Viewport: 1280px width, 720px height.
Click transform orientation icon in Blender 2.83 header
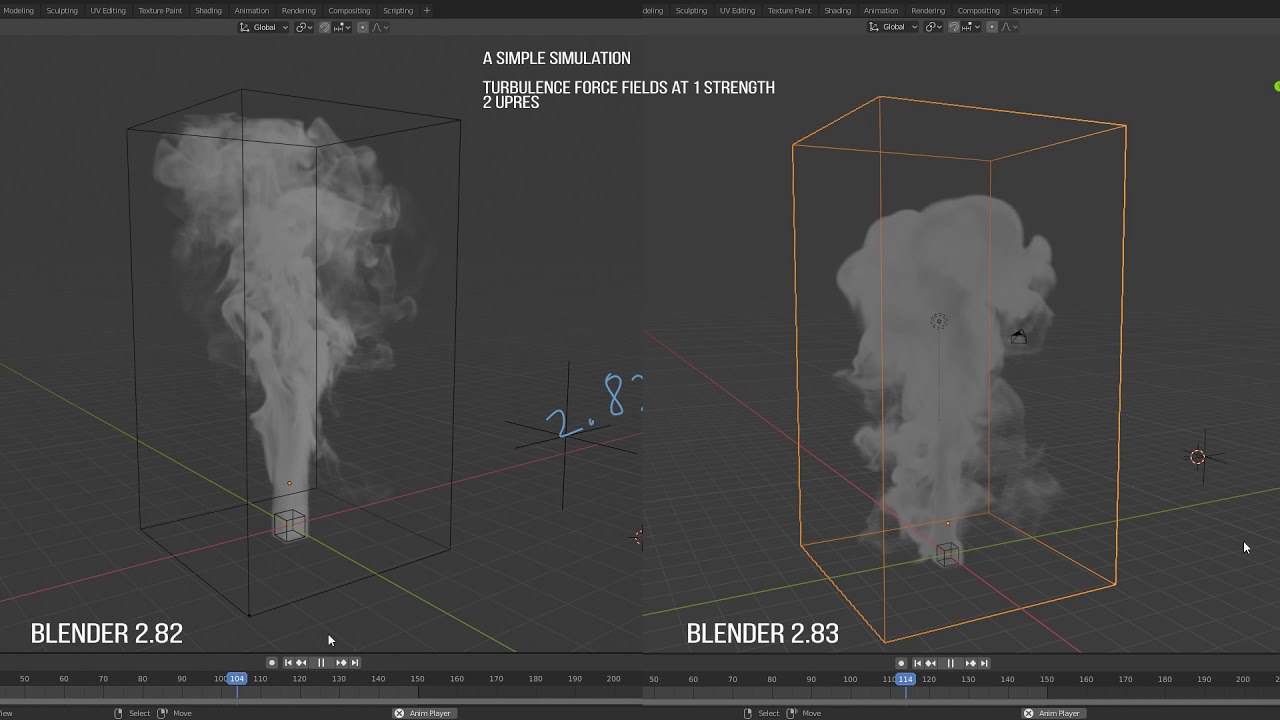[x=874, y=27]
